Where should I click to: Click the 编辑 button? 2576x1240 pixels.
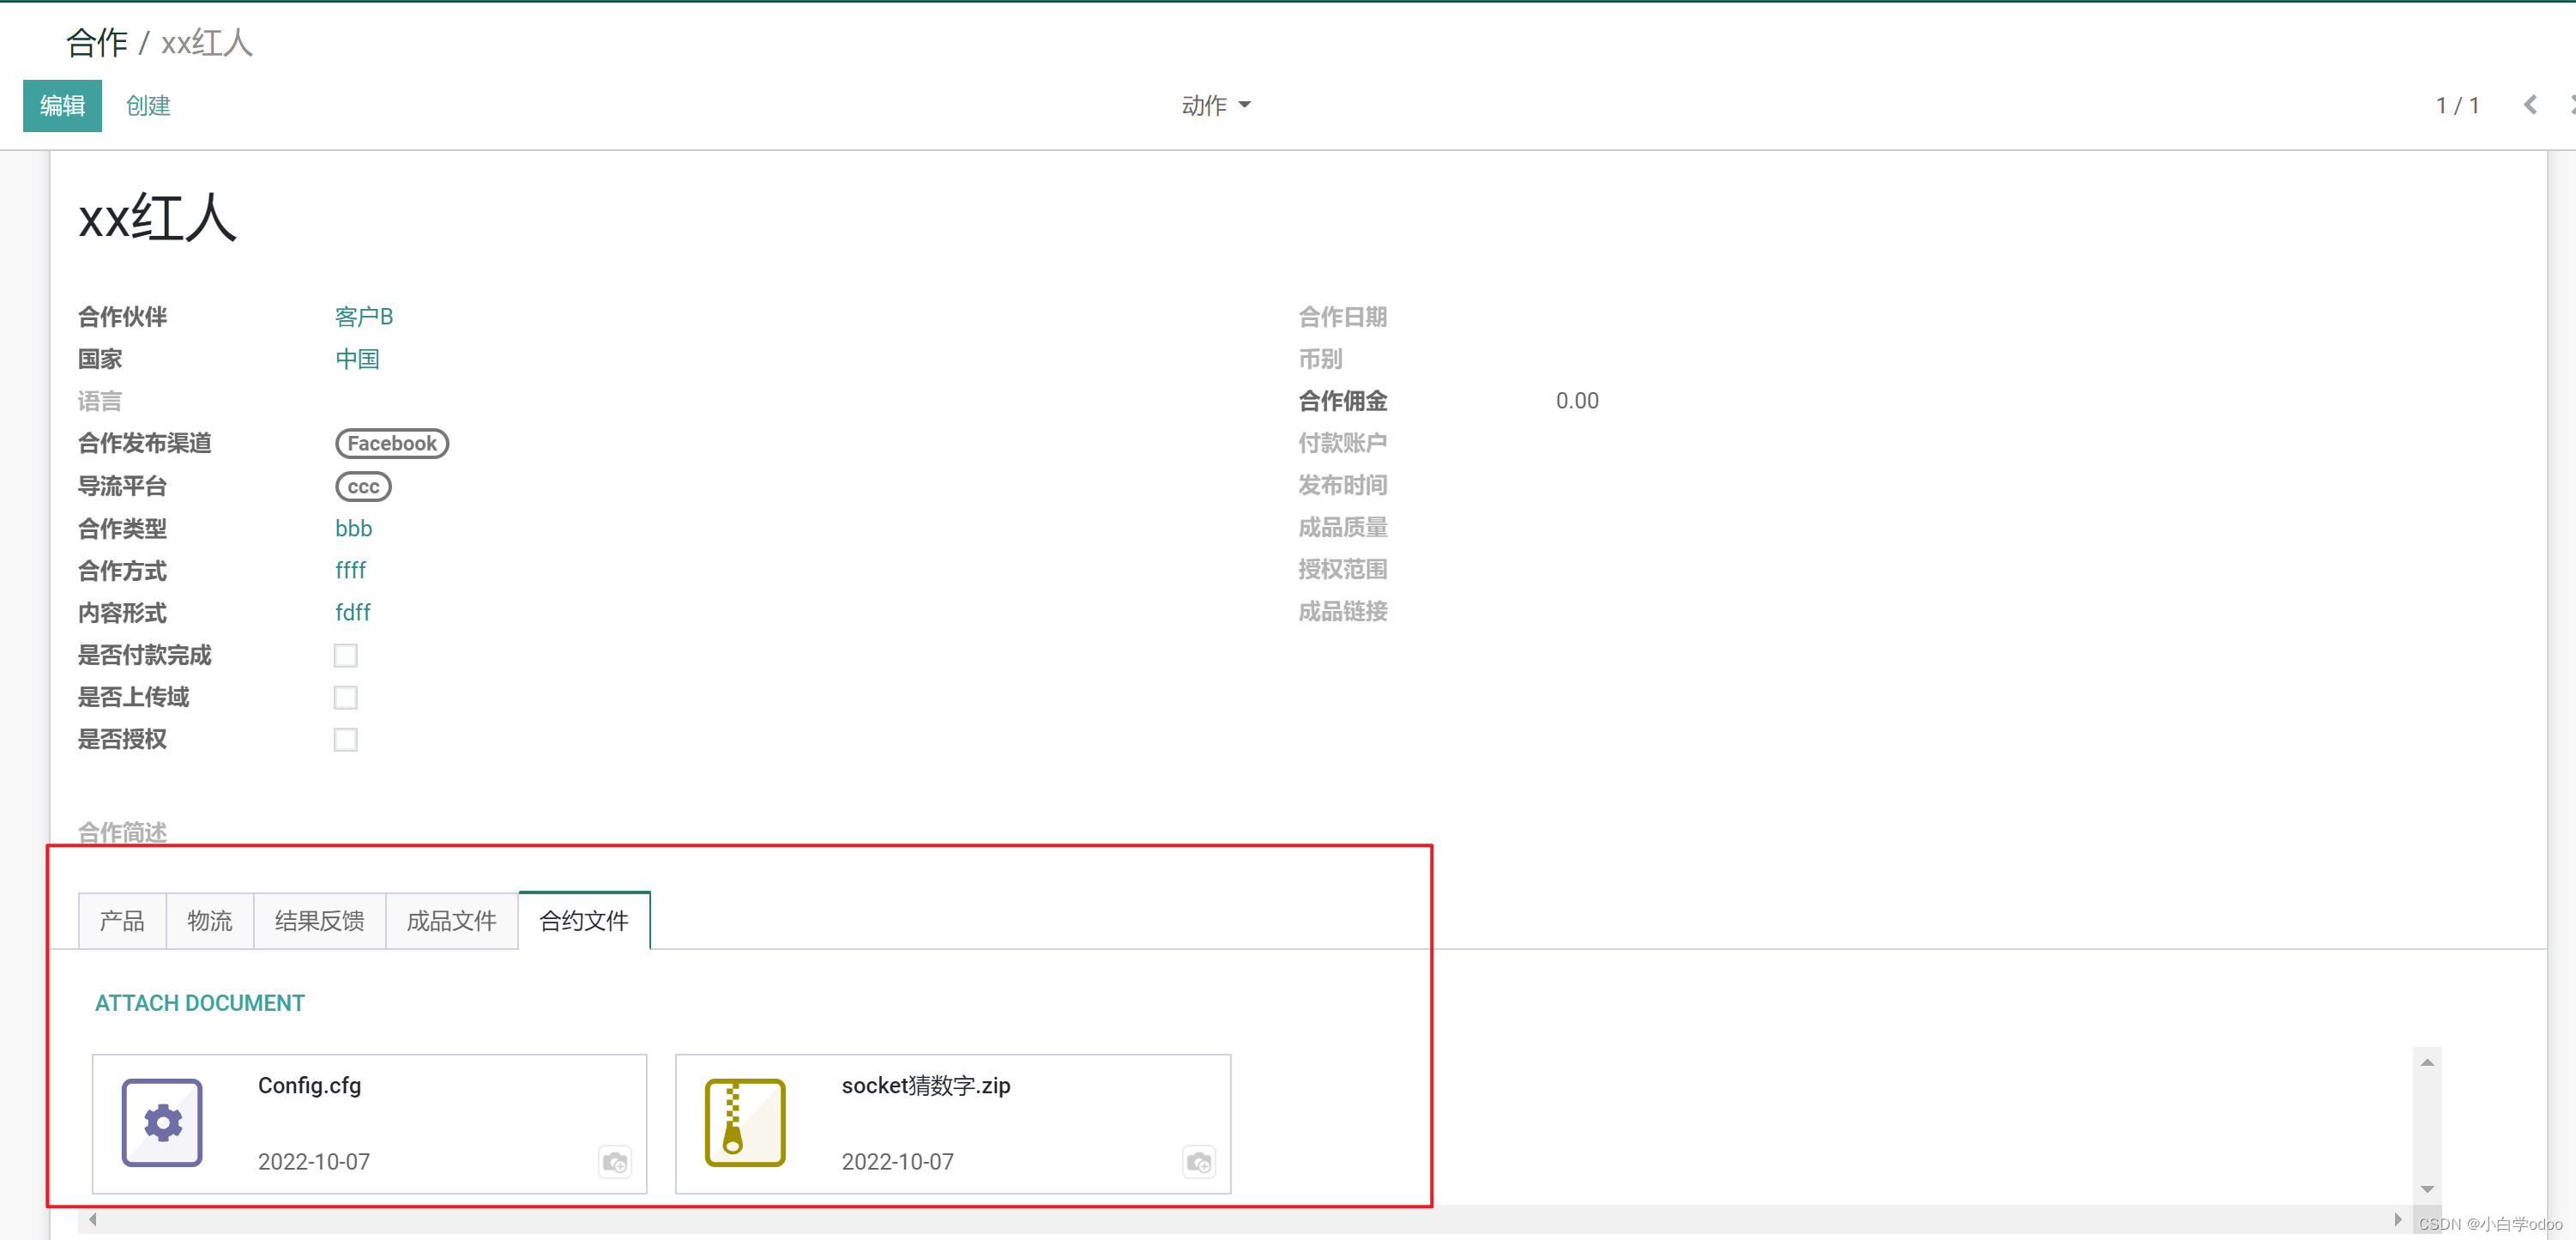tap(62, 105)
